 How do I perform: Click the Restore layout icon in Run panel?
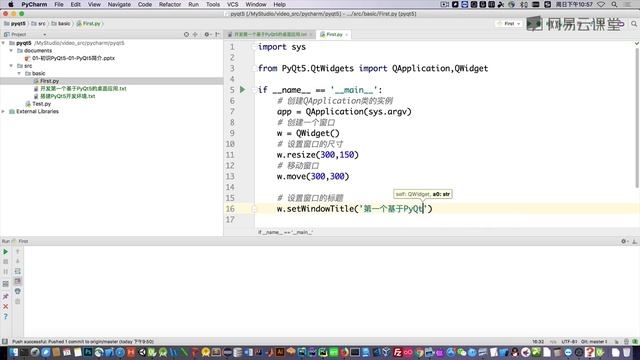tap(6, 284)
